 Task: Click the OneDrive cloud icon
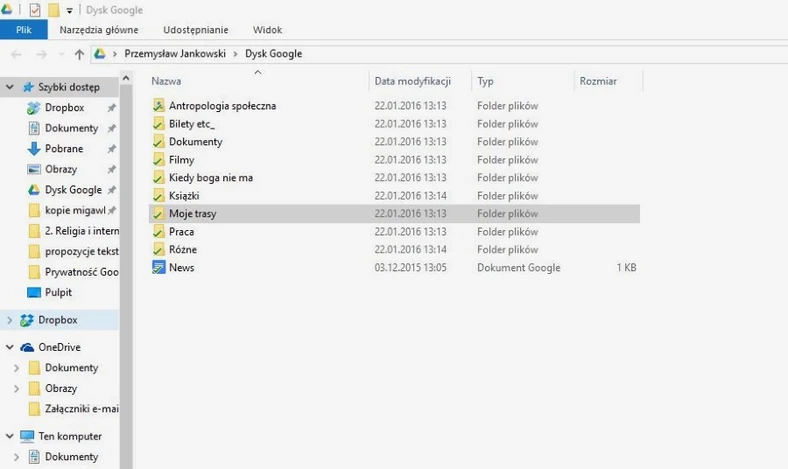pos(27,347)
